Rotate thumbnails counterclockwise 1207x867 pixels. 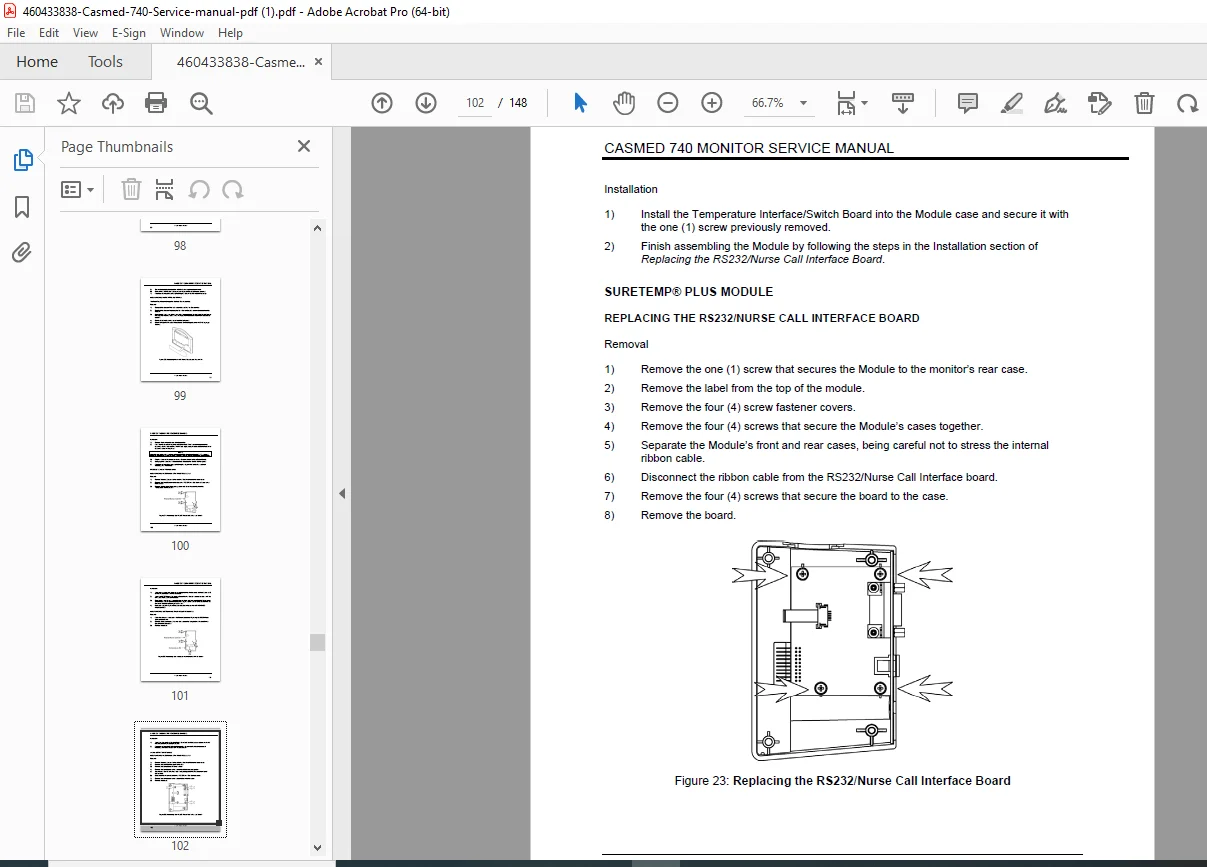point(199,189)
